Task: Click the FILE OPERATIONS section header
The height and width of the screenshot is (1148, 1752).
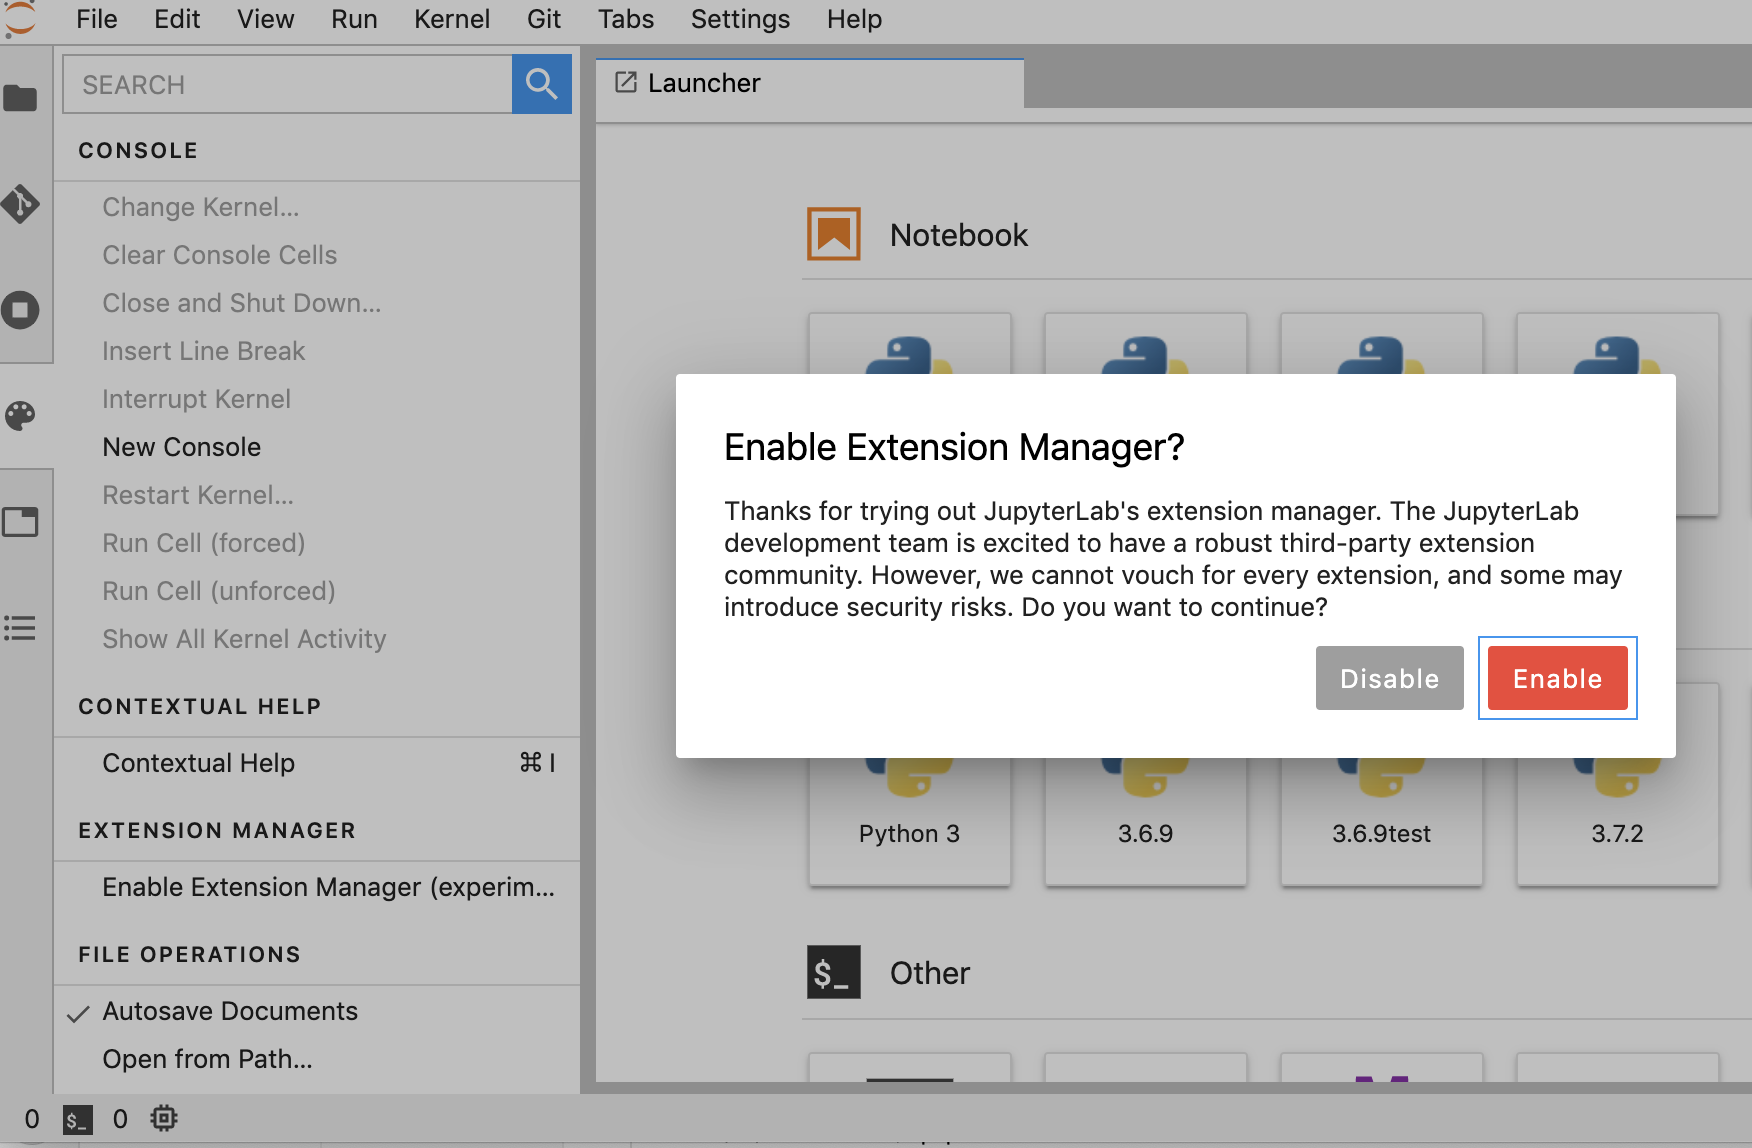Action: pos(190,955)
